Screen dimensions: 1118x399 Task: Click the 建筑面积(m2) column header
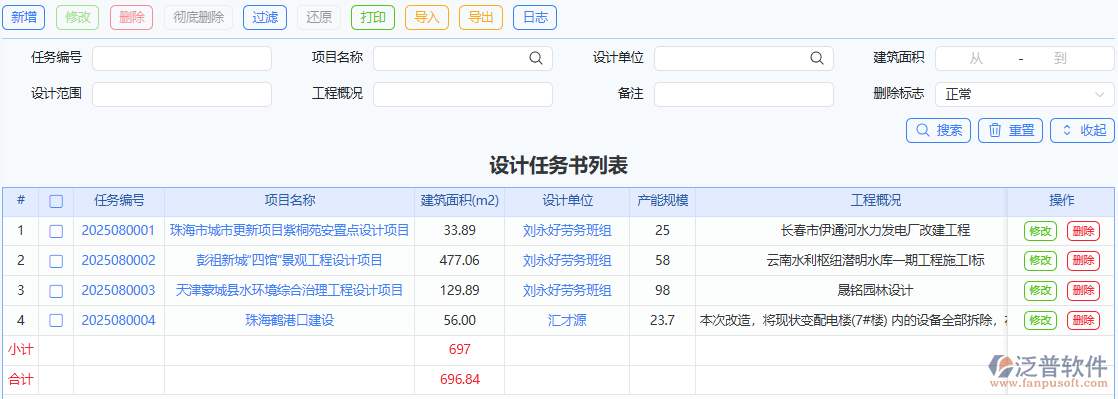(460, 201)
